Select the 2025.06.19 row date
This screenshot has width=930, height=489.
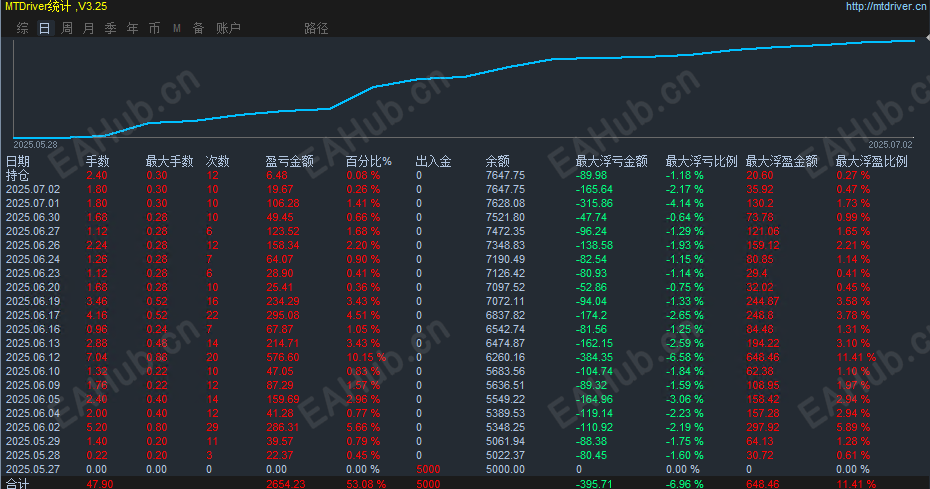pyautogui.click(x=33, y=301)
